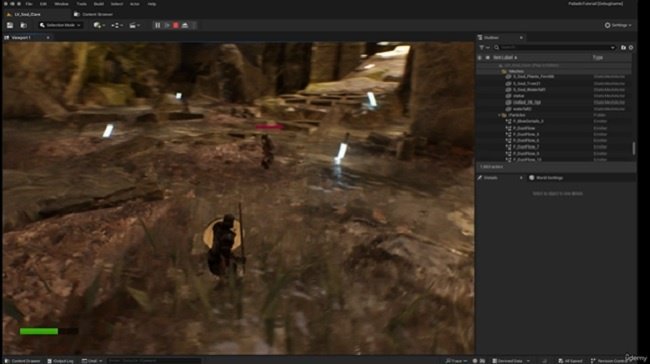Select the Unified_TR_Opt mesh row
650x364 pixels.
[555, 102]
